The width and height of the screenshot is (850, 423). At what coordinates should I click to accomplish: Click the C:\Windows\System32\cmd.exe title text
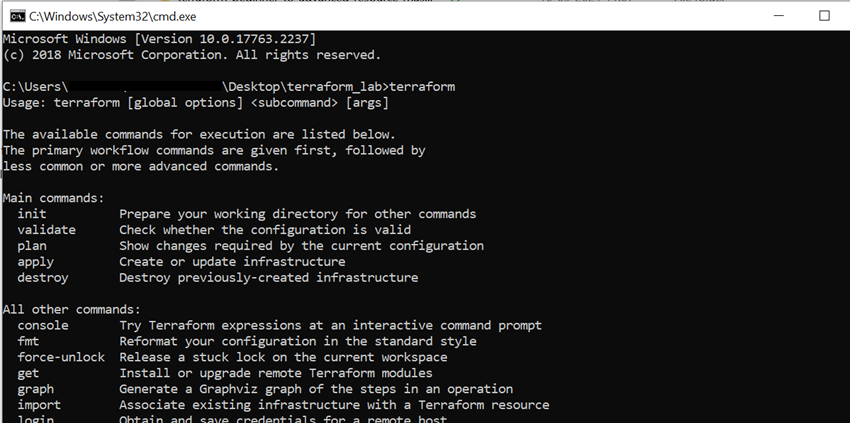click(113, 16)
